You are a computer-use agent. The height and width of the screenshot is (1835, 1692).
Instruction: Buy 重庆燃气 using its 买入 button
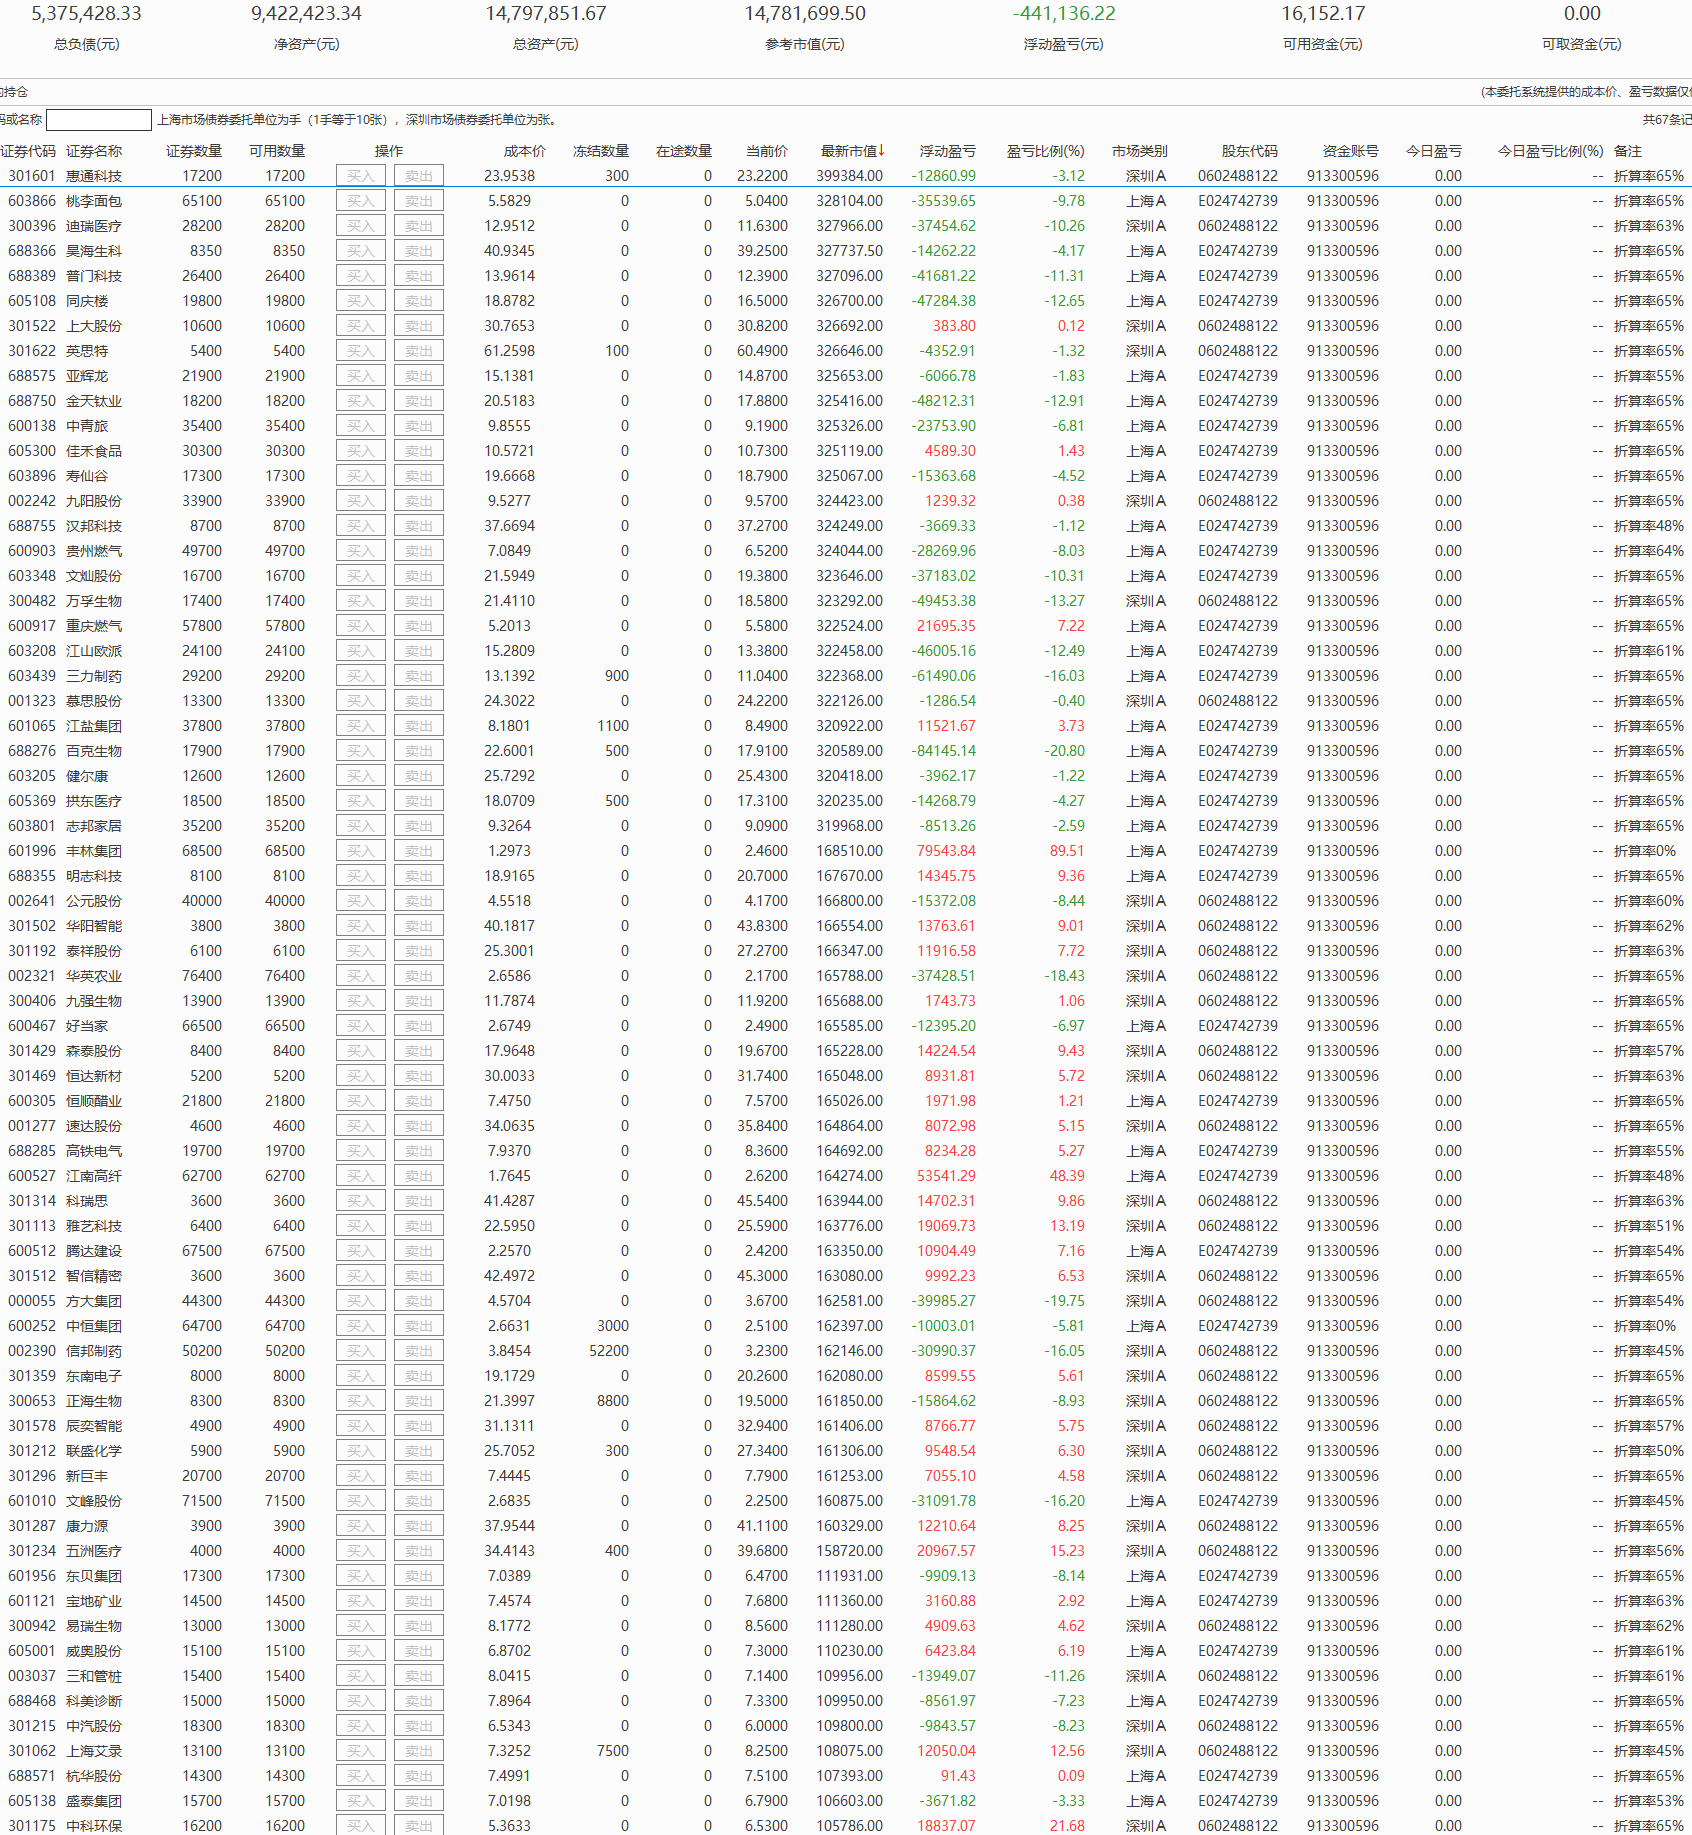coord(360,626)
